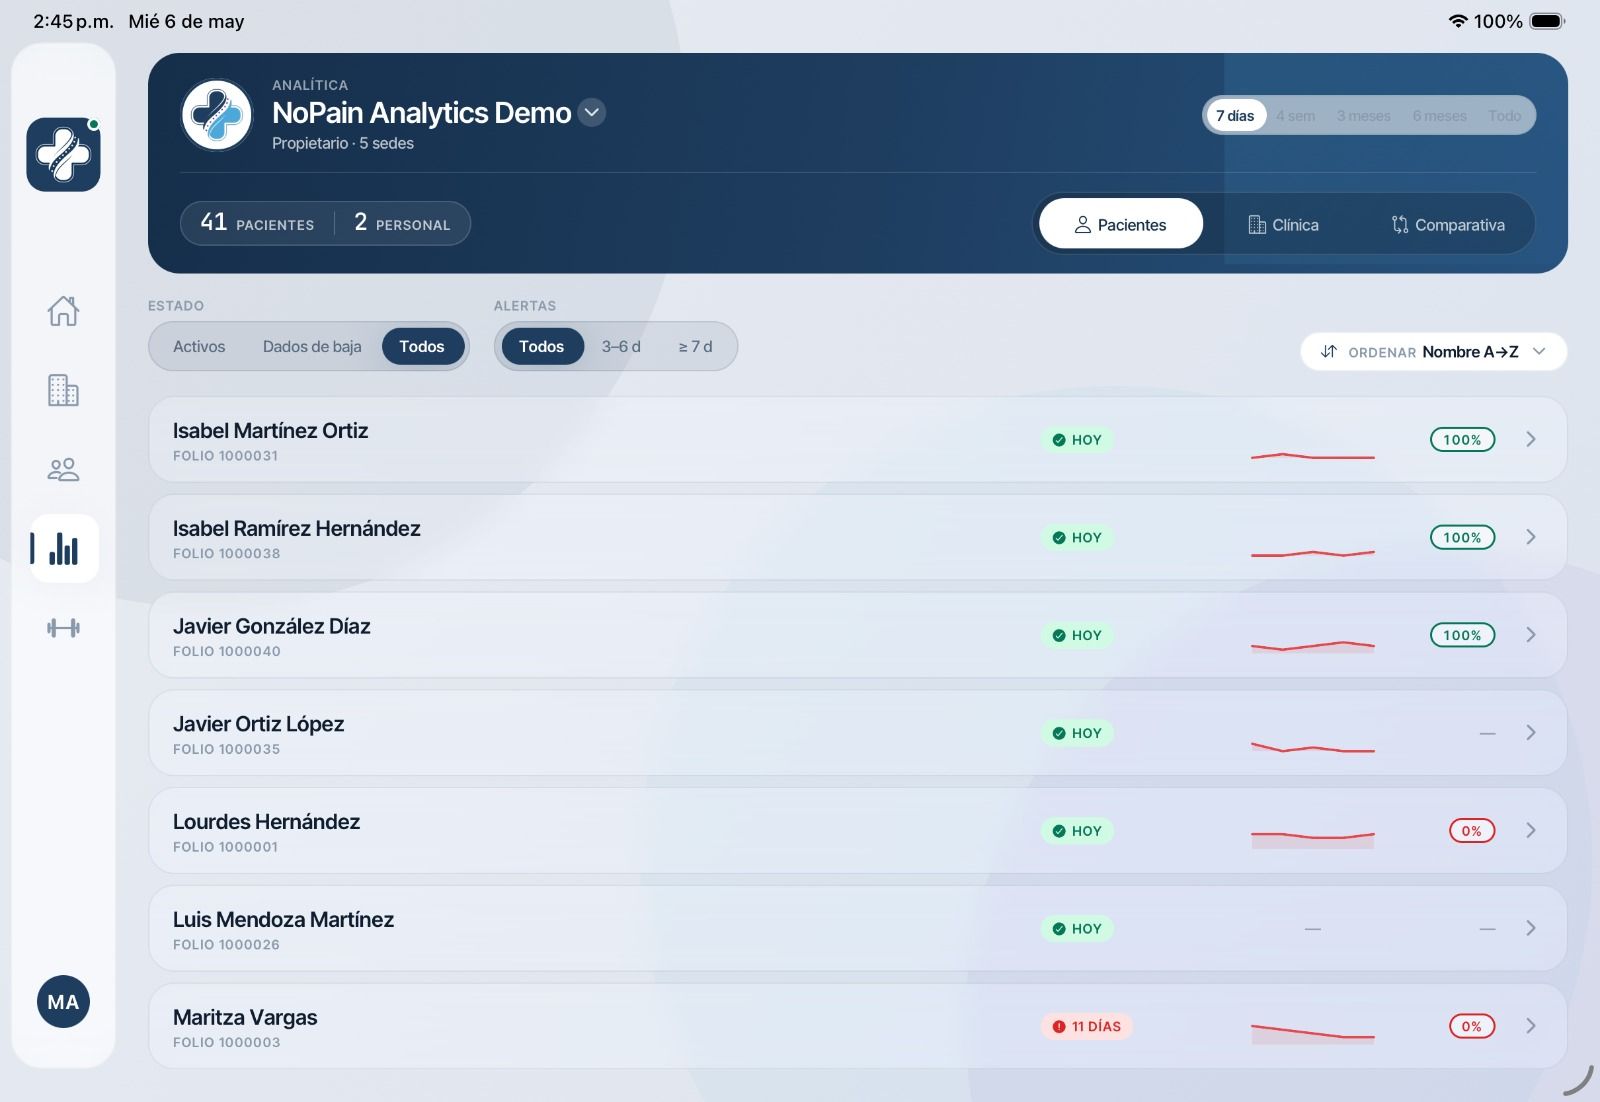The height and width of the screenshot is (1102, 1600).
Task: Select the 6 meses time range
Action: coord(1440,116)
